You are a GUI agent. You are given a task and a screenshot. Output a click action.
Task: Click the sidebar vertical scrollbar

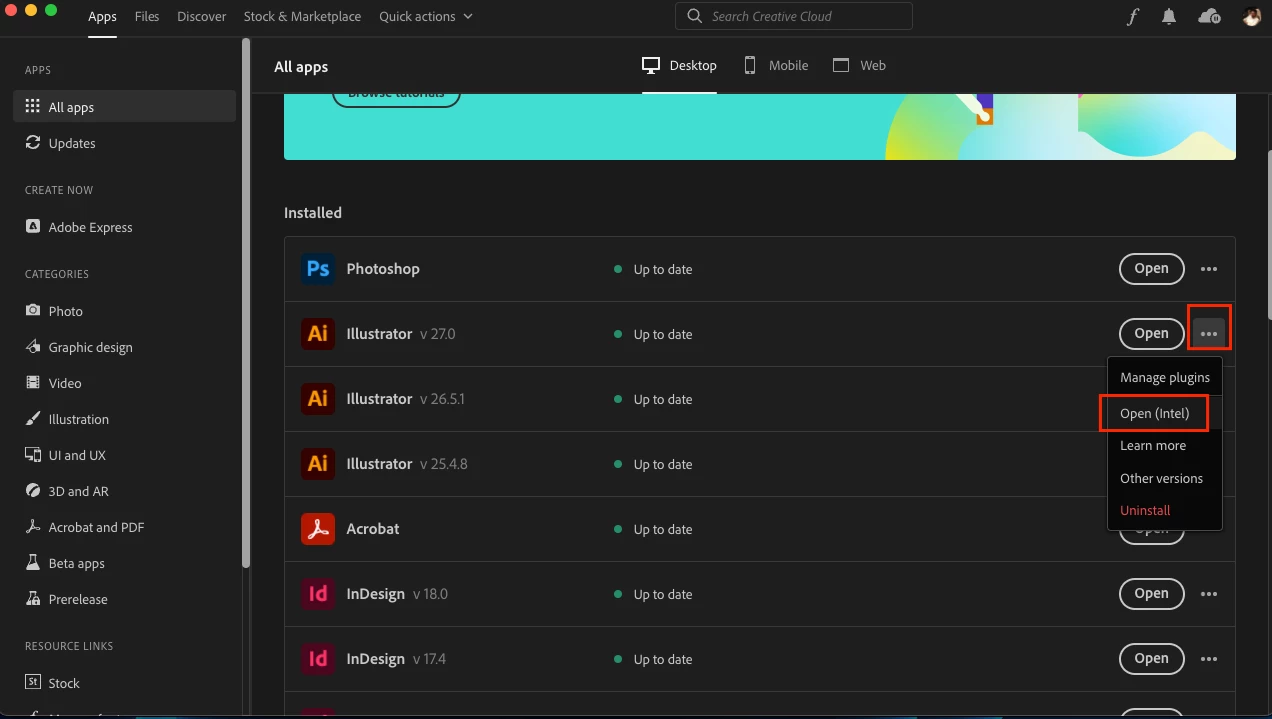[246, 303]
